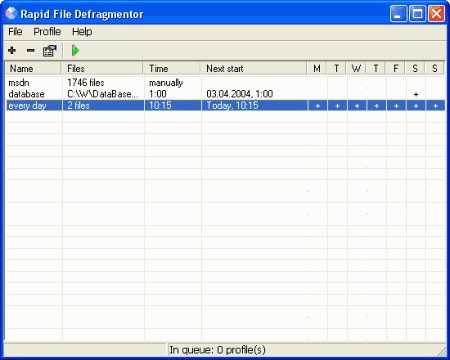Click the M Monday column header

pos(317,68)
